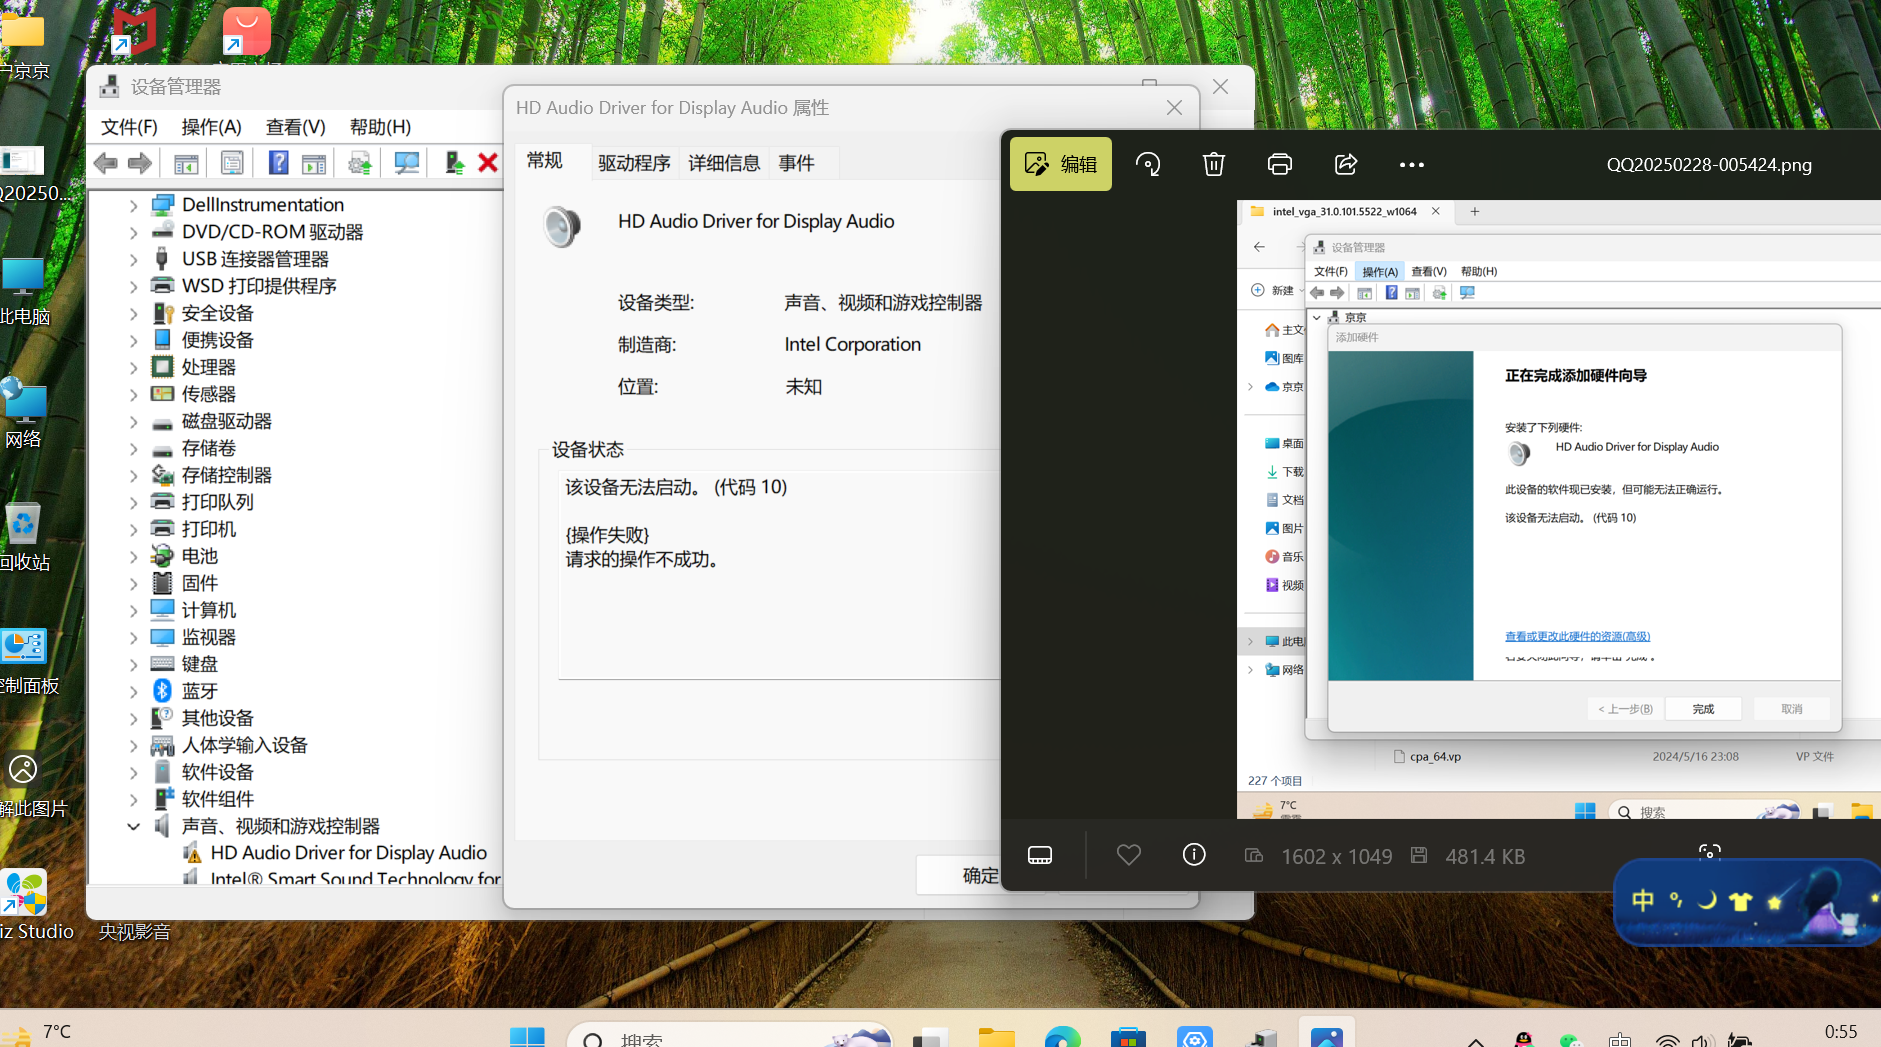The image size is (1881, 1047).
Task: Click the info circle icon in photo viewer
Action: (x=1194, y=855)
